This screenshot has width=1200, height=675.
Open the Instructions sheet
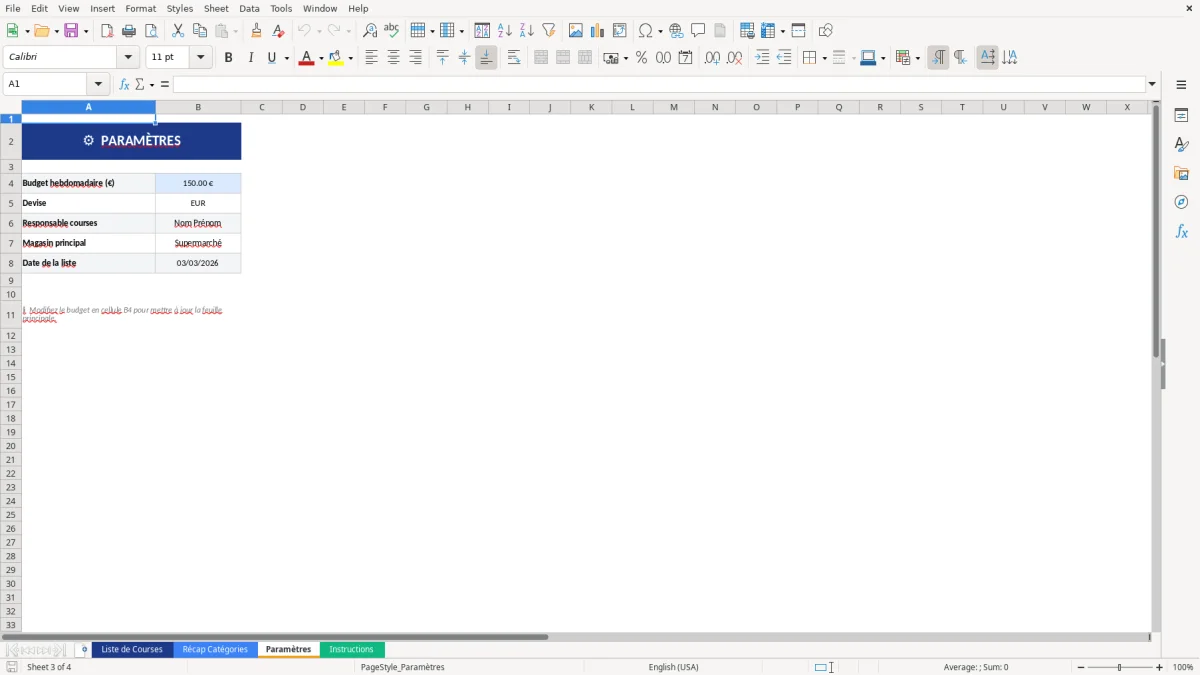[352, 649]
